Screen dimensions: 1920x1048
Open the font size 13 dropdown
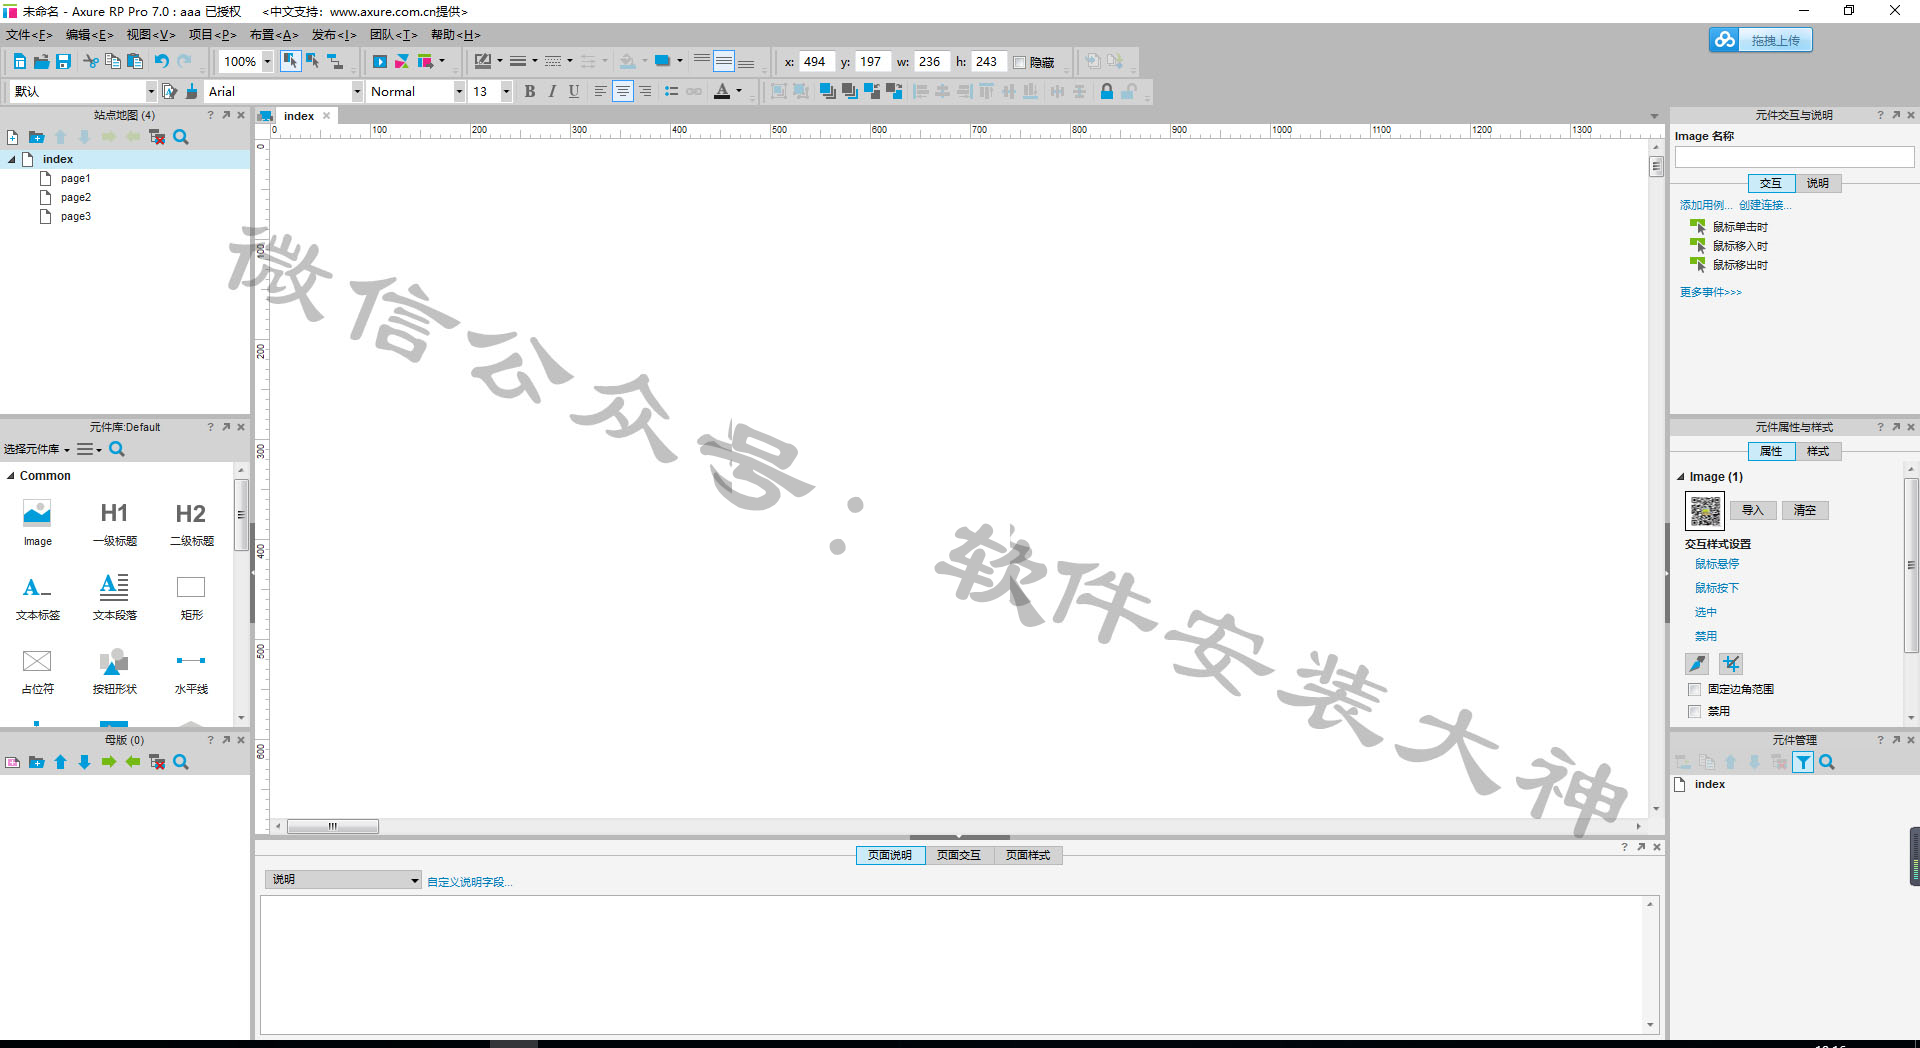click(x=506, y=91)
